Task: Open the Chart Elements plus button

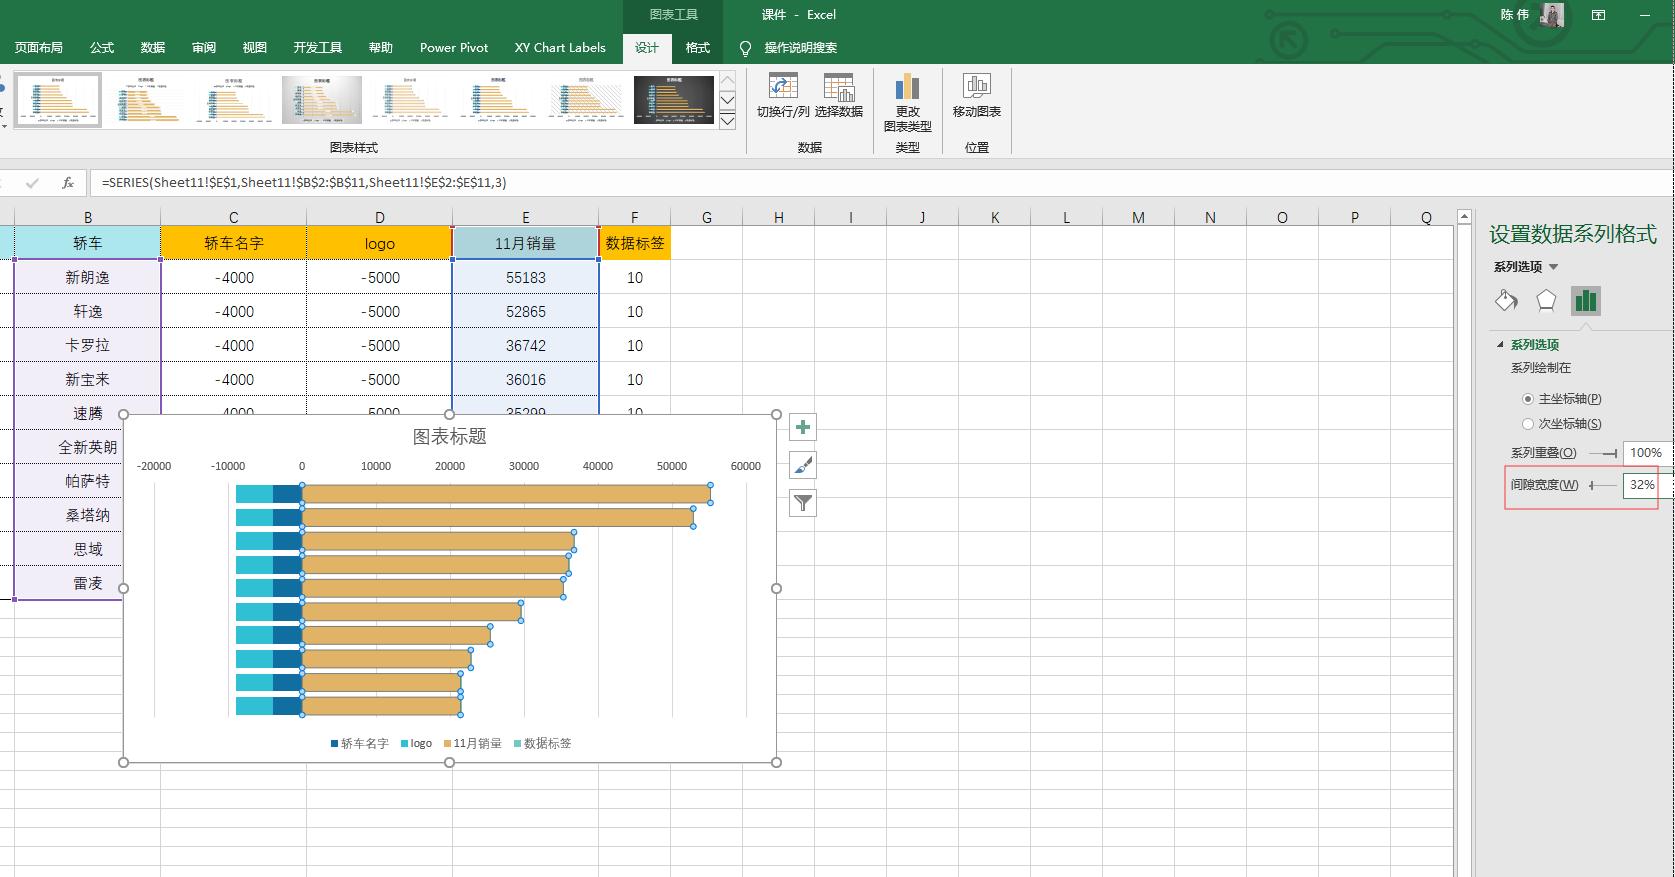Action: pos(803,428)
